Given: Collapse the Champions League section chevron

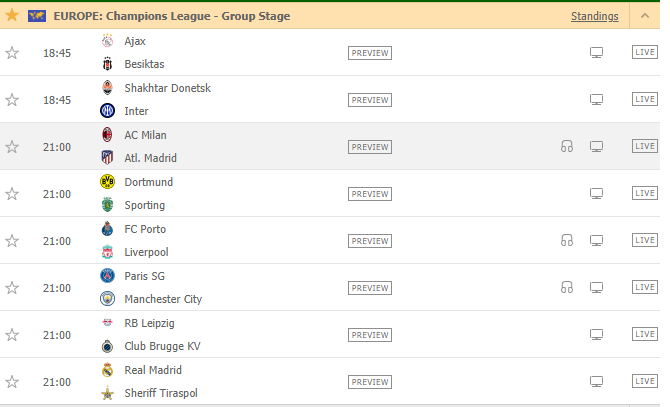Looking at the screenshot, I should pyautogui.click(x=645, y=16).
